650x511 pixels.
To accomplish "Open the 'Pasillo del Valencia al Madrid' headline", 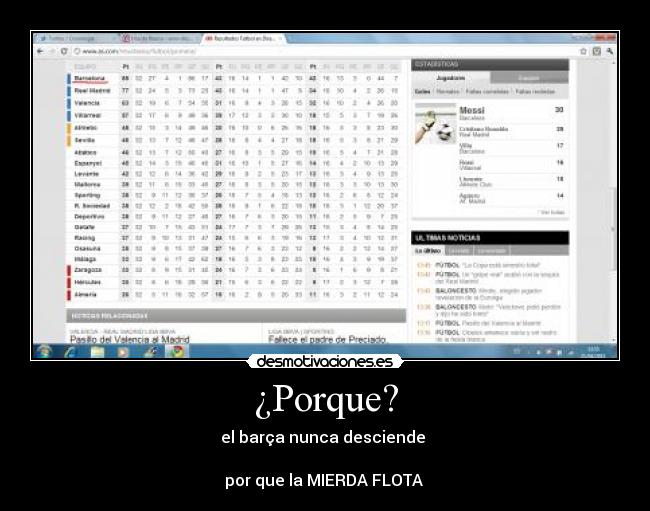I will pyautogui.click(x=129, y=339).
